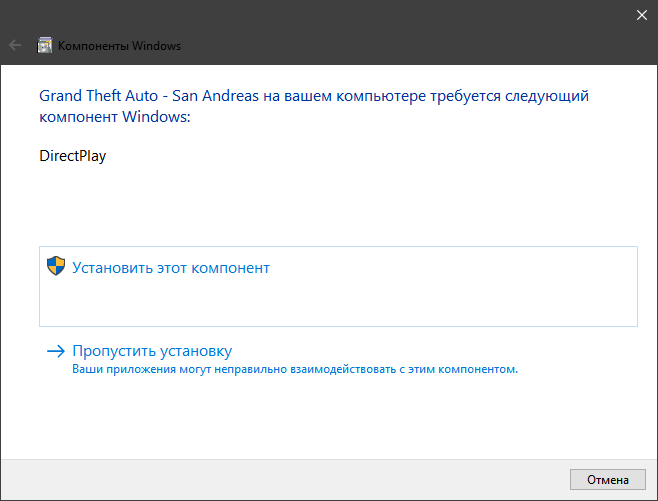Click the blue arrow next to Пропустить установку
Viewport: 658px width, 501px height.
(56, 351)
